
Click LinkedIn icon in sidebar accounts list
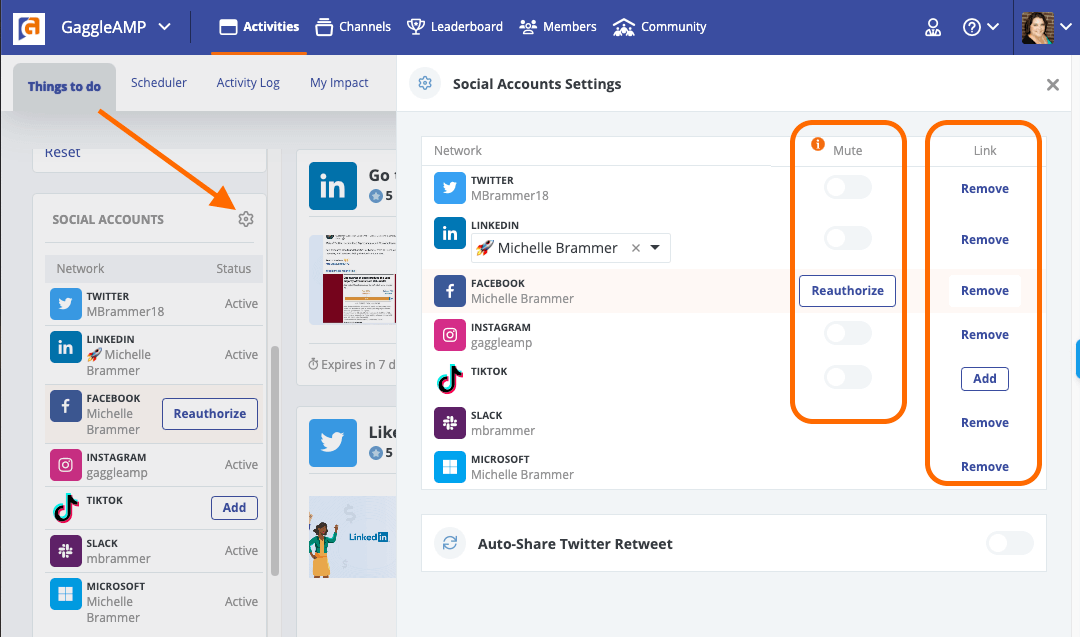pos(65,346)
